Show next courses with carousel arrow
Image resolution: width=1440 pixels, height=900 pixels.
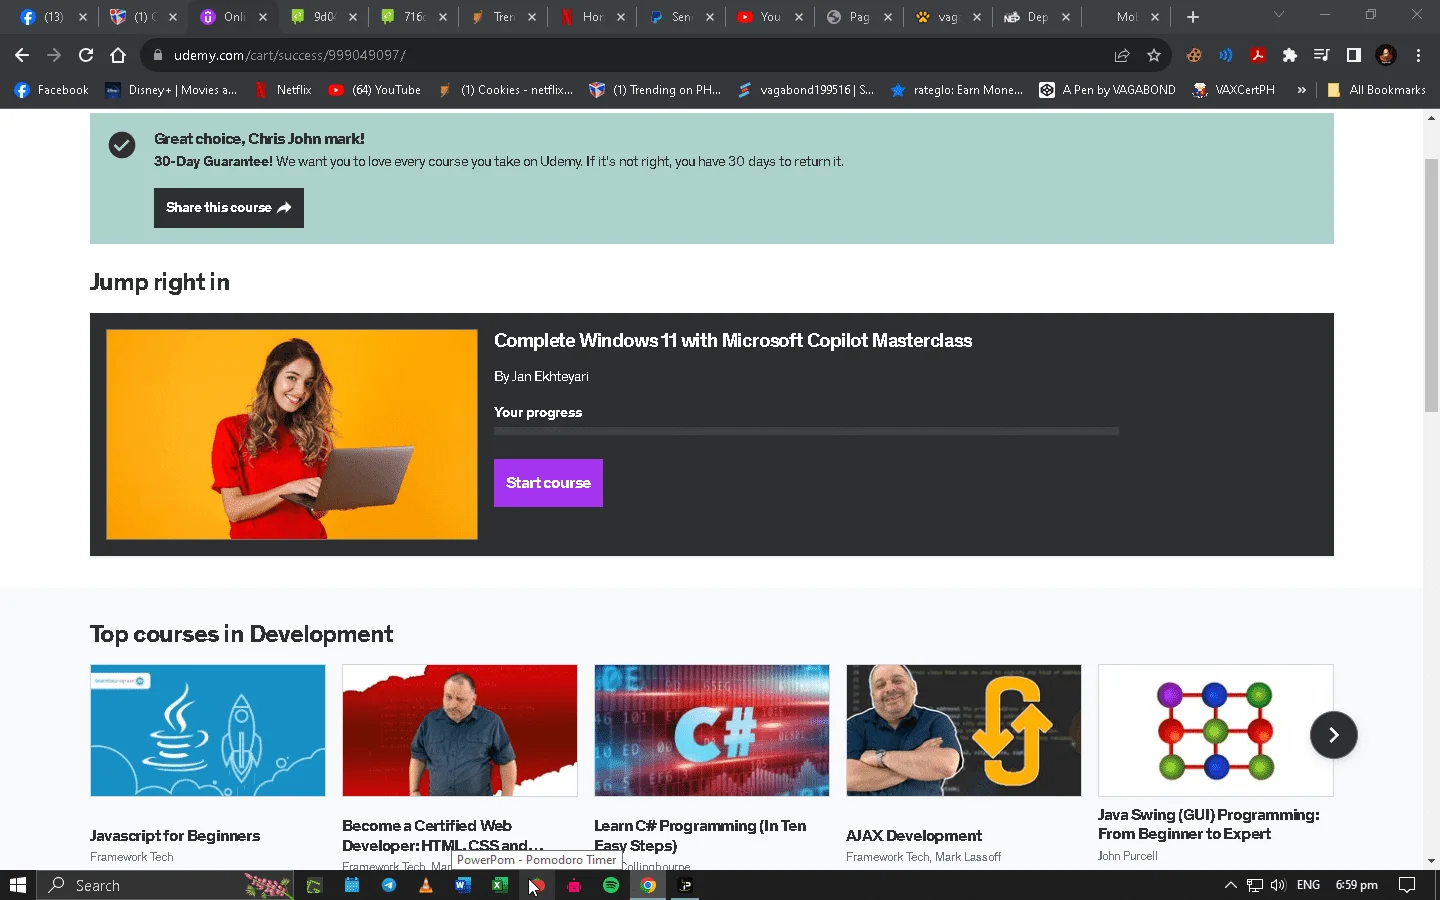pos(1333,735)
